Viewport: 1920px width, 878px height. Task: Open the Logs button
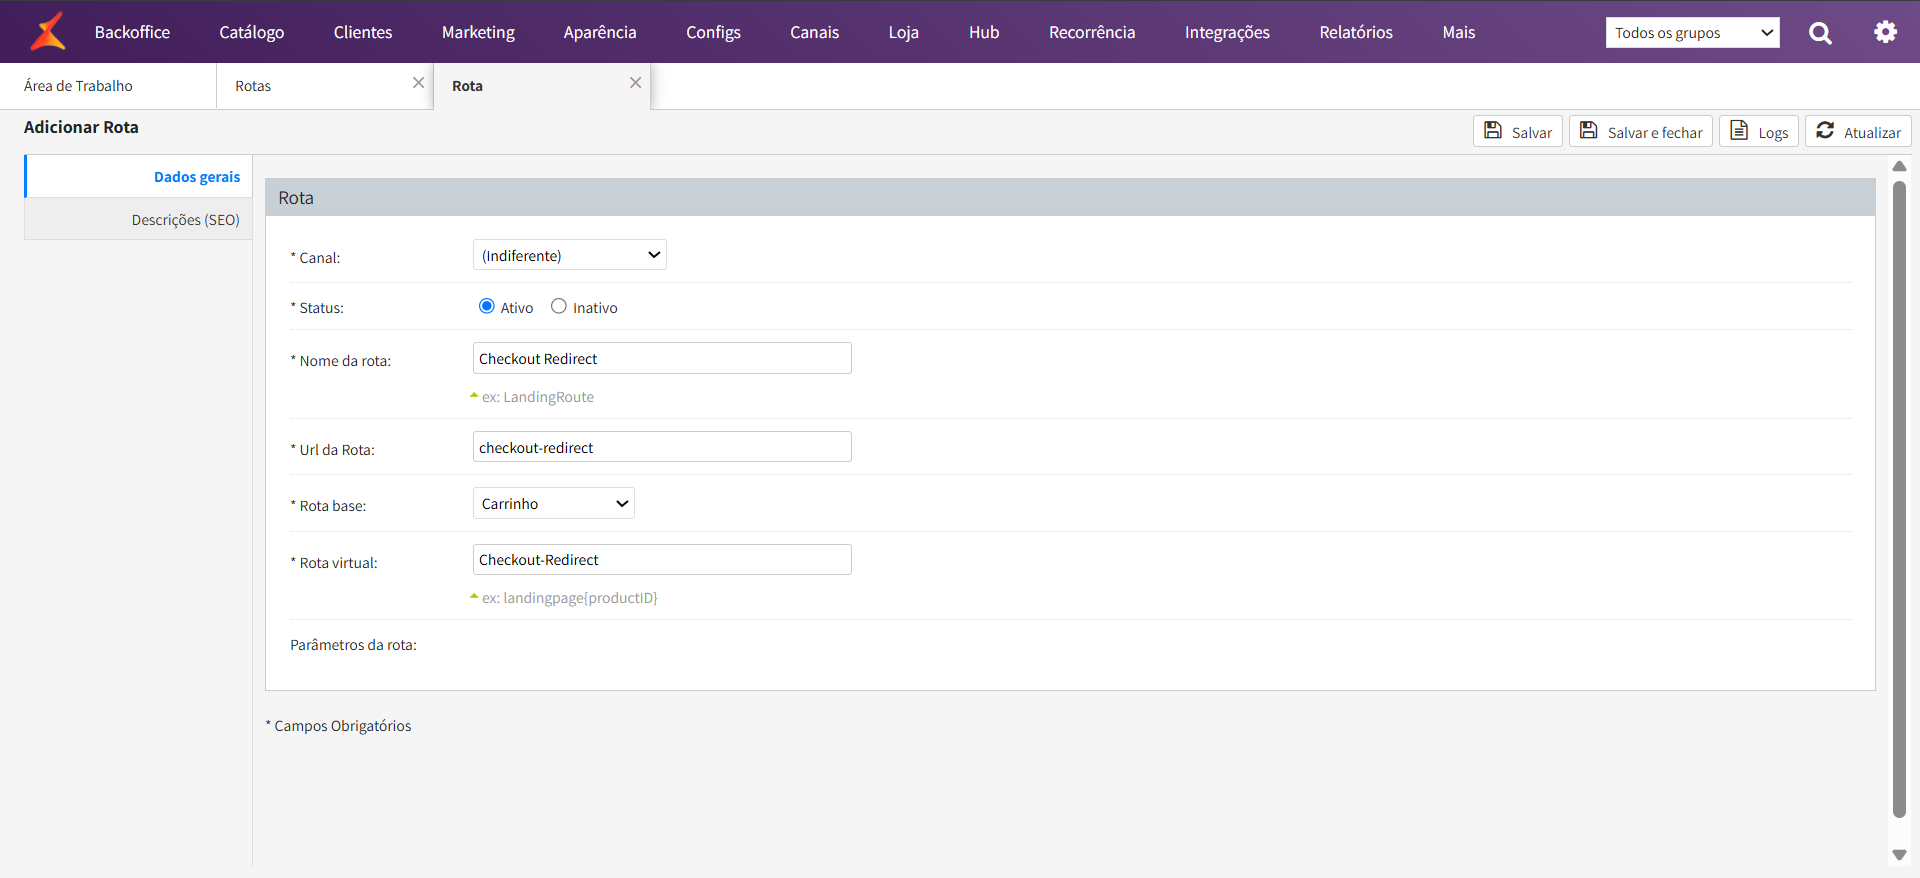pyautogui.click(x=1759, y=131)
